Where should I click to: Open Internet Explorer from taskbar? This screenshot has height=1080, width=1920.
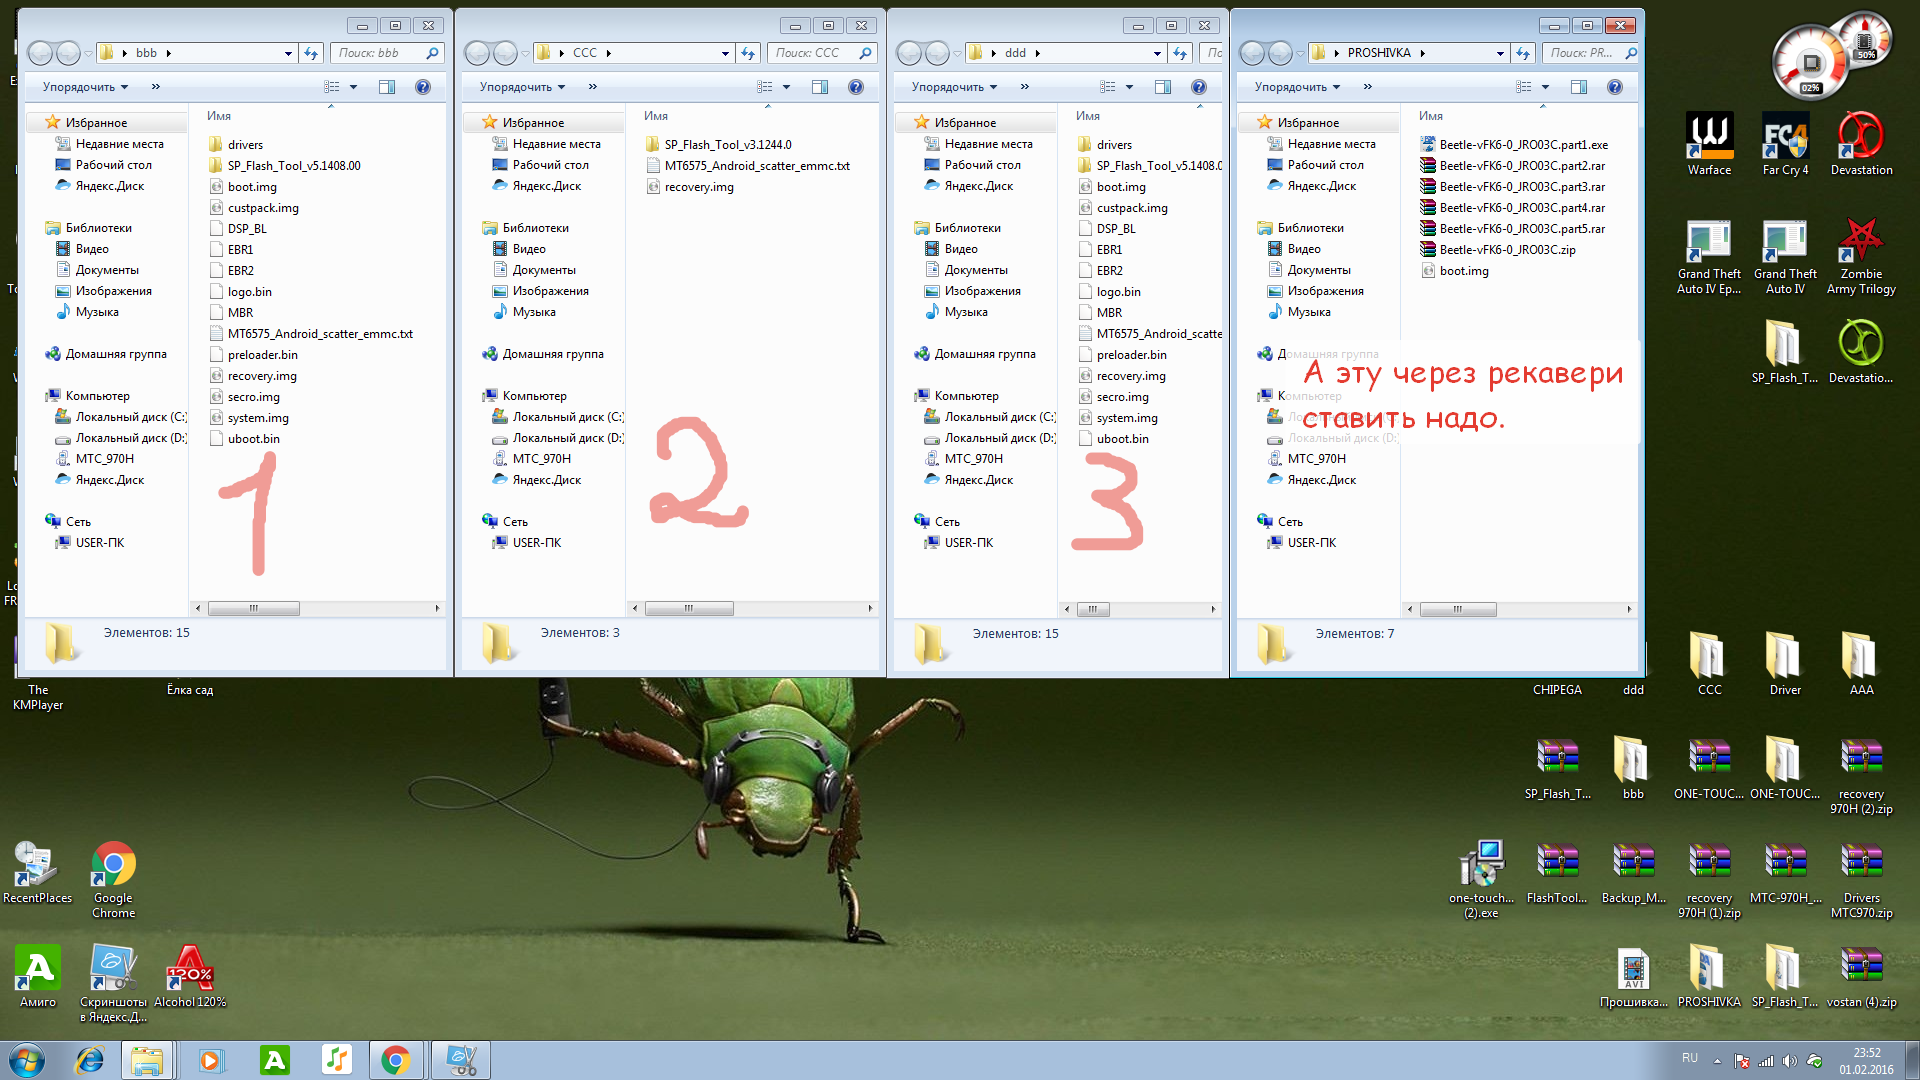90,1060
